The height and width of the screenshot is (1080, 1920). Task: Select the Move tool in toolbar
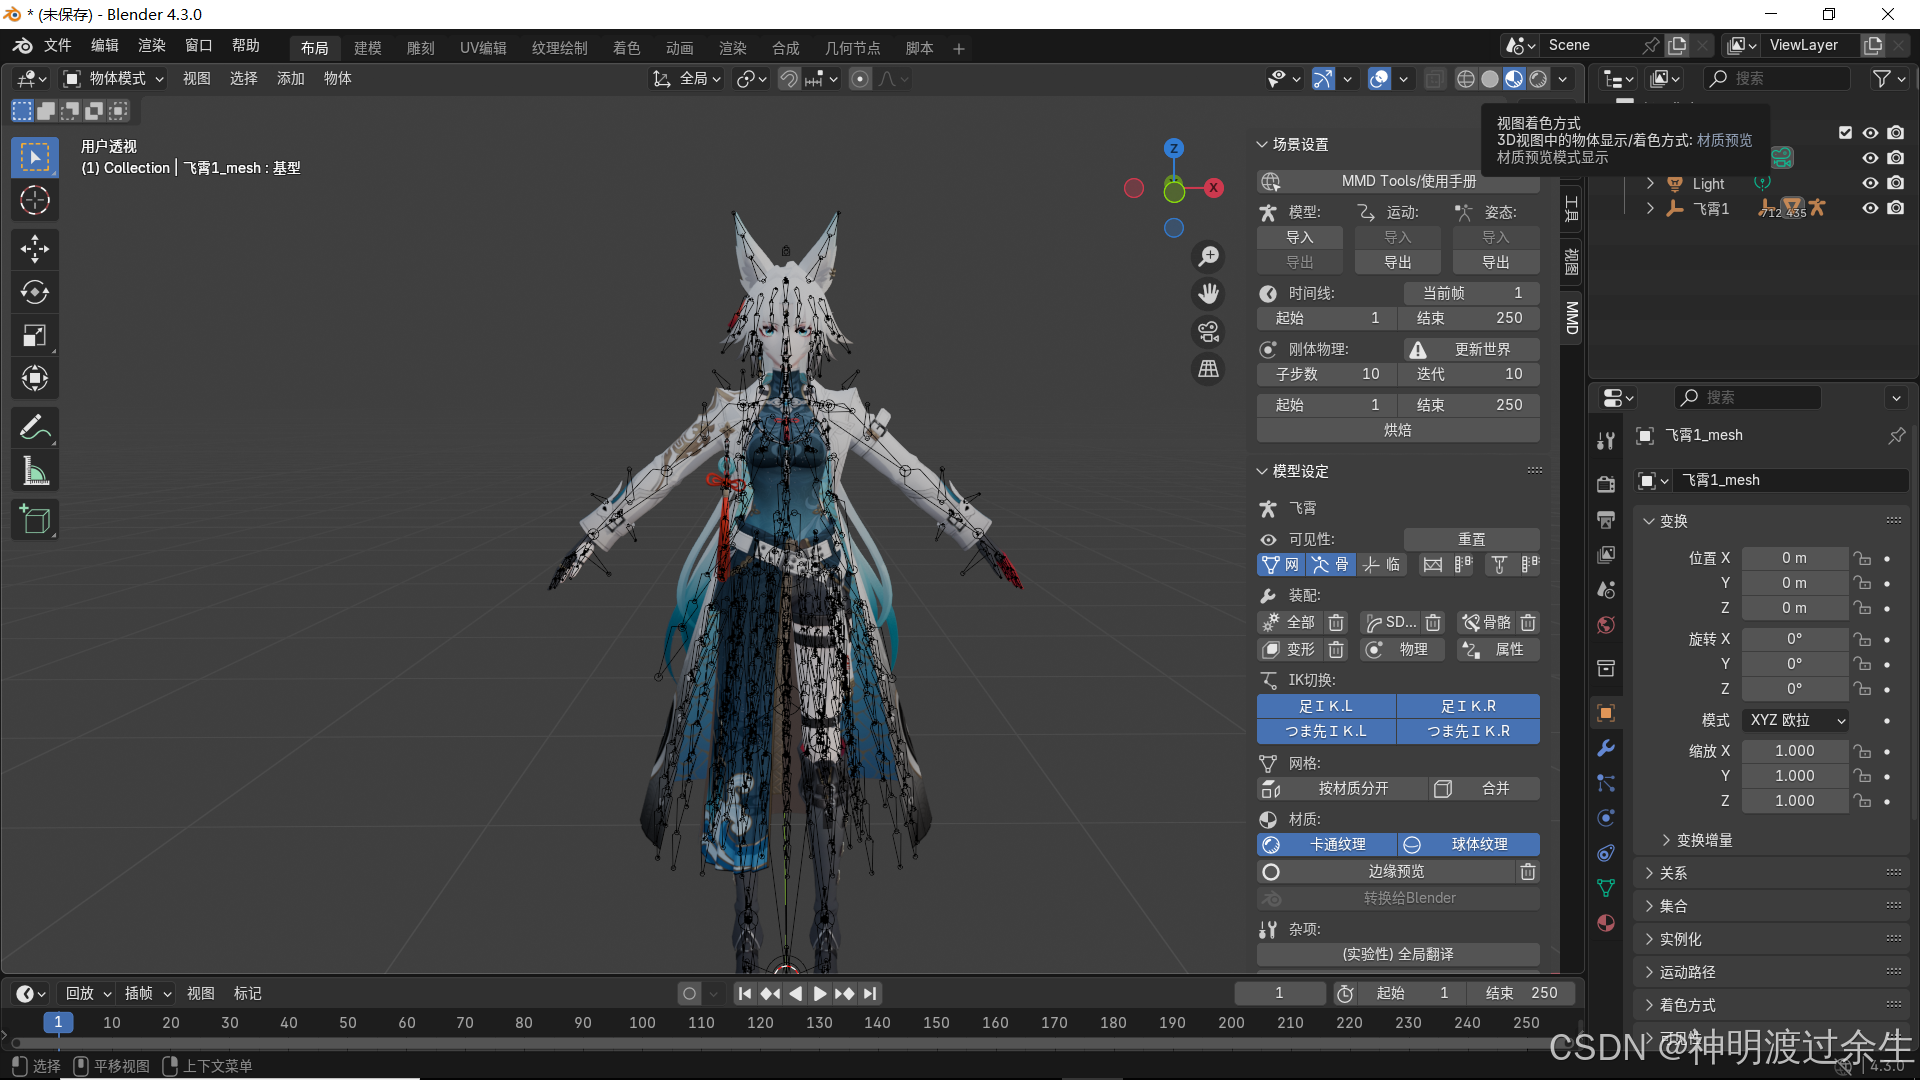click(x=35, y=249)
